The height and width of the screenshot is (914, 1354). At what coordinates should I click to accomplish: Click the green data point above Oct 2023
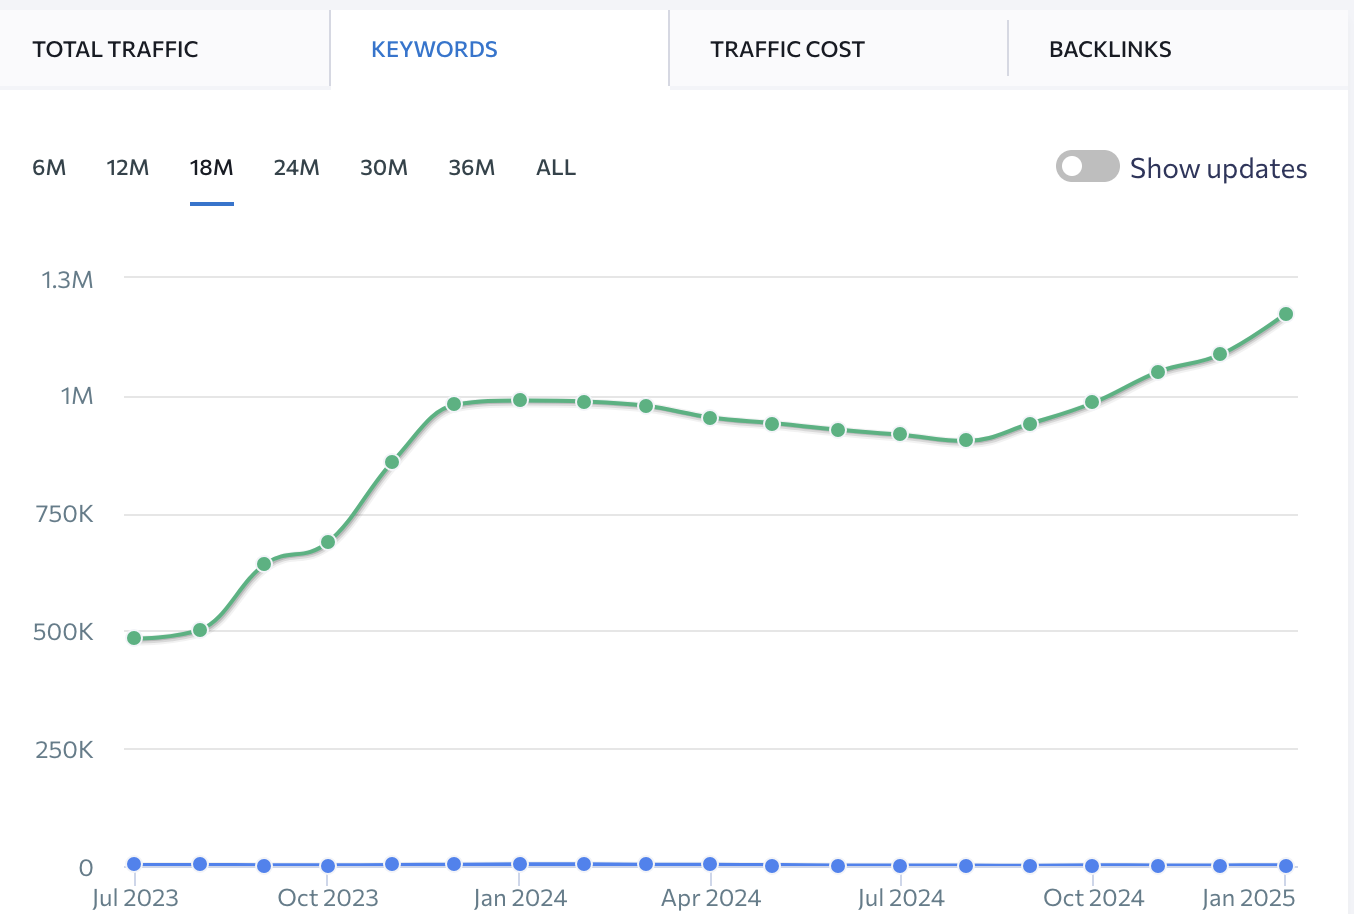328,542
